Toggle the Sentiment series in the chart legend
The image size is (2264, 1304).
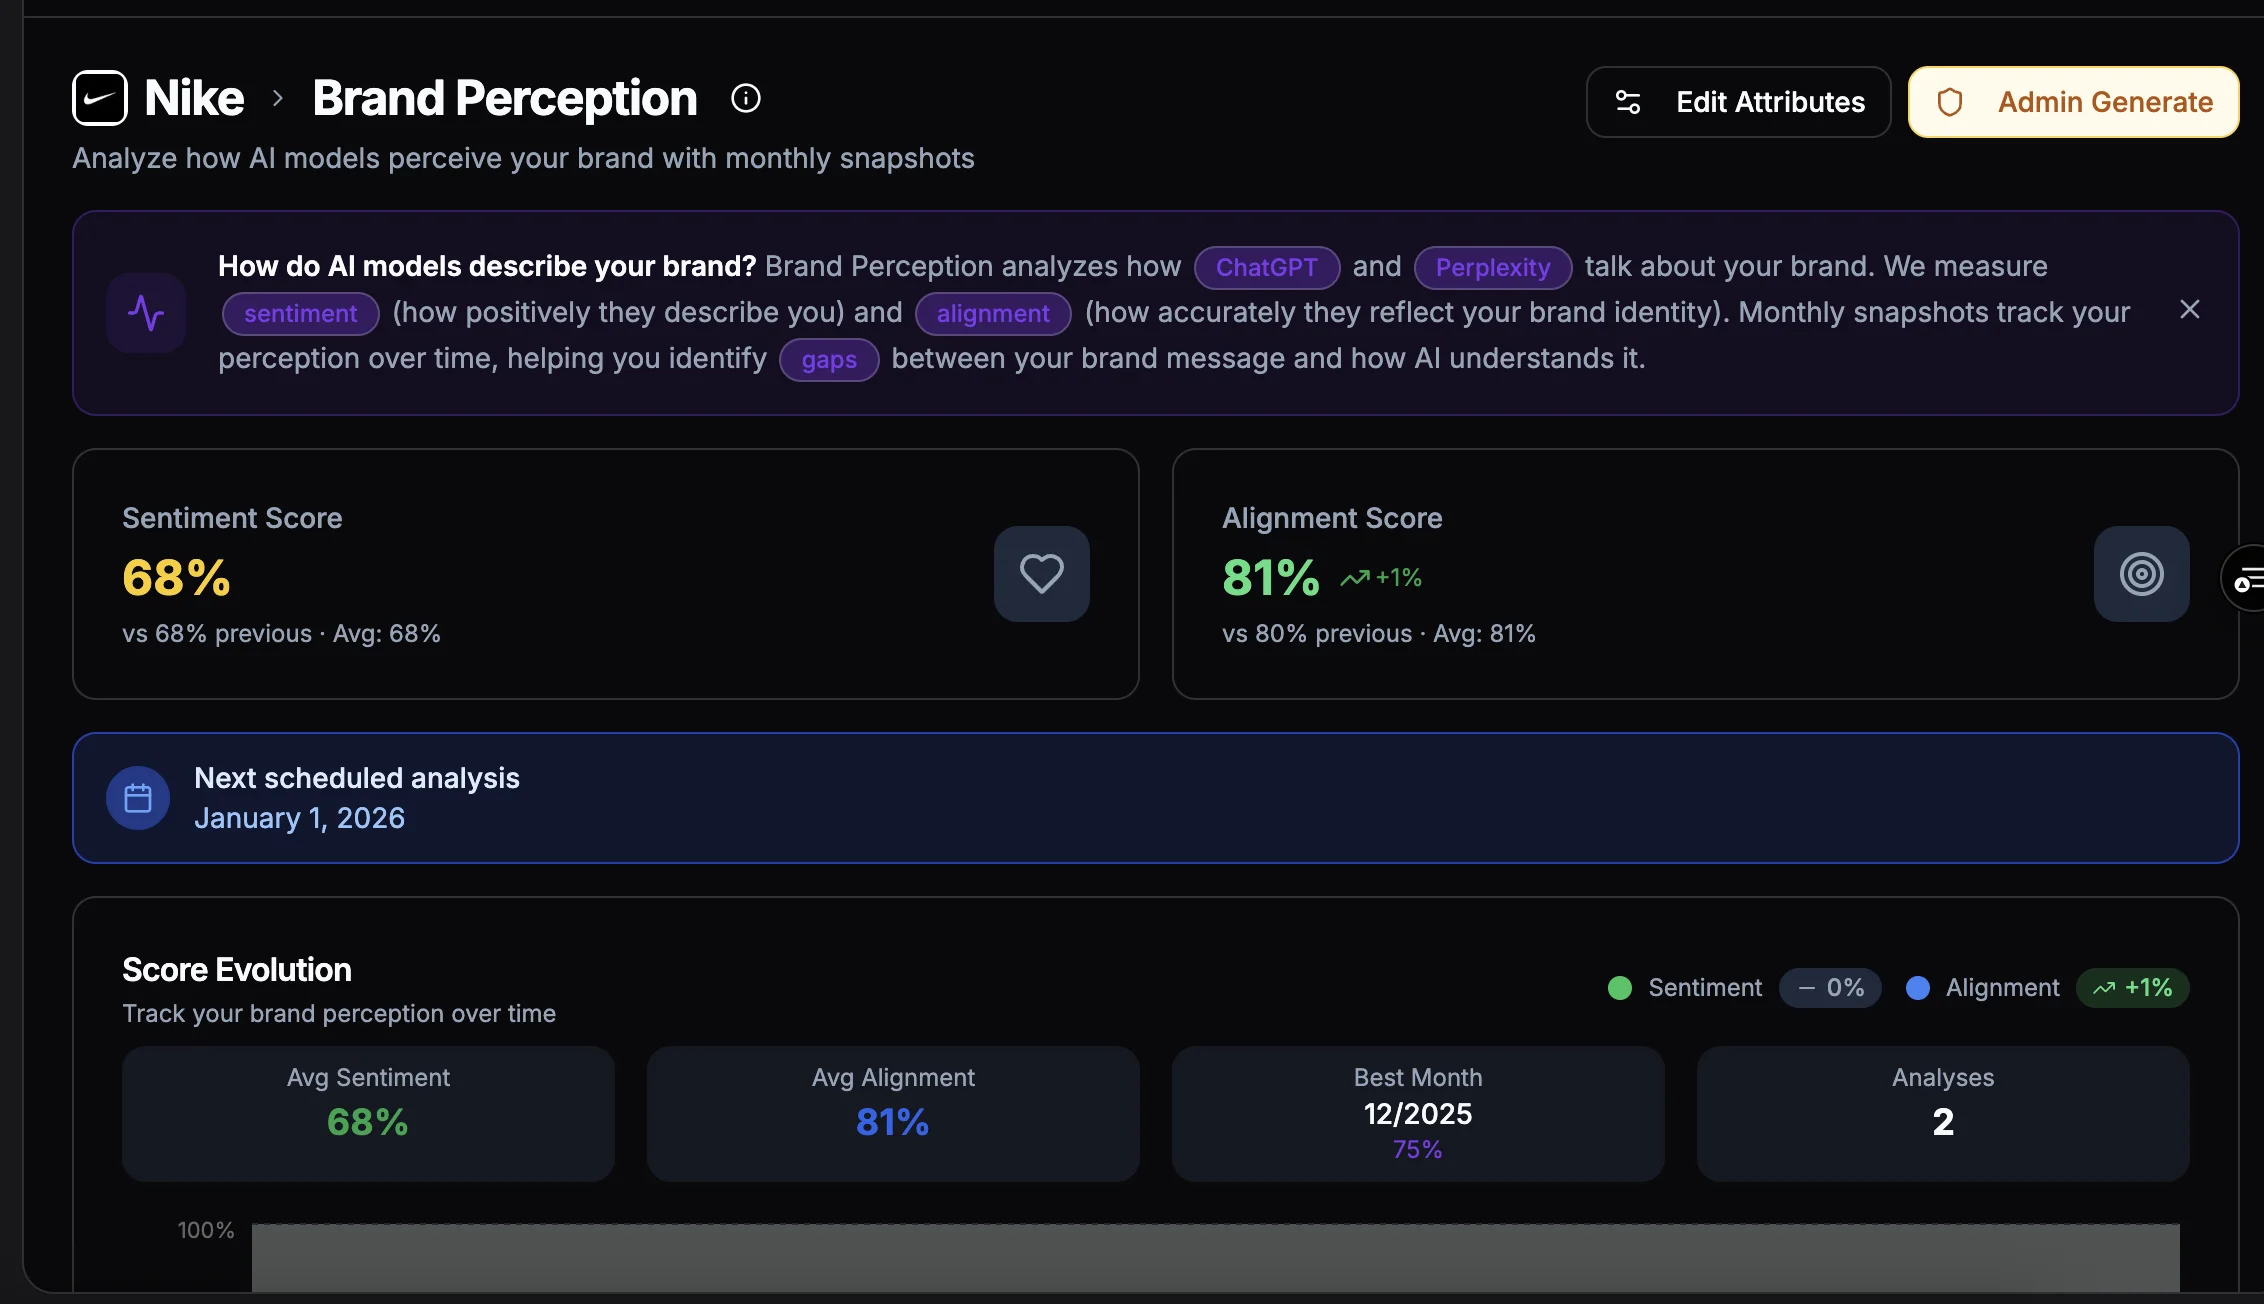[x=1705, y=987]
